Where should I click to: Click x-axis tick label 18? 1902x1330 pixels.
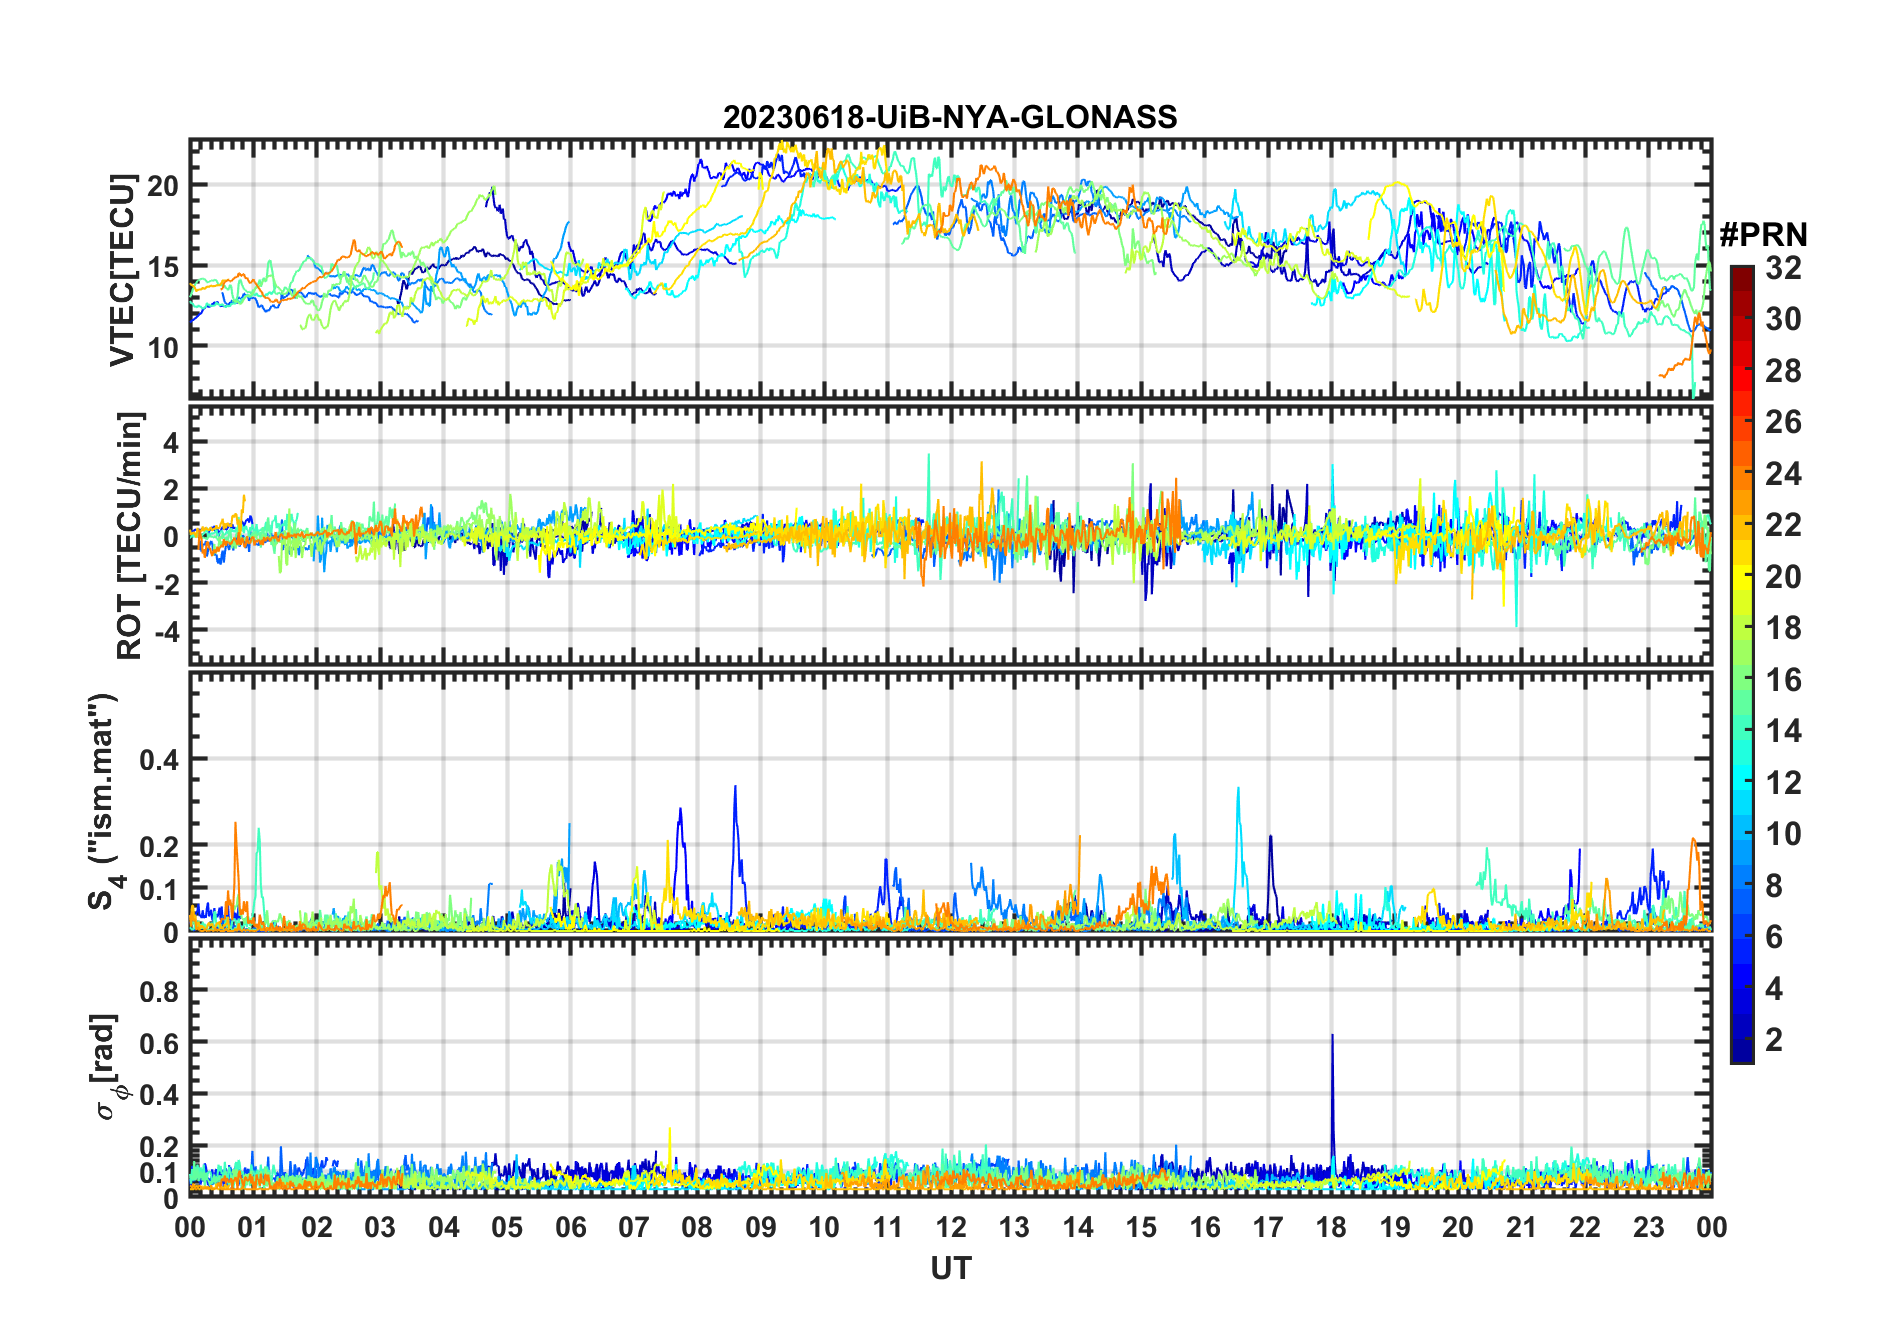pyautogui.click(x=1331, y=1227)
